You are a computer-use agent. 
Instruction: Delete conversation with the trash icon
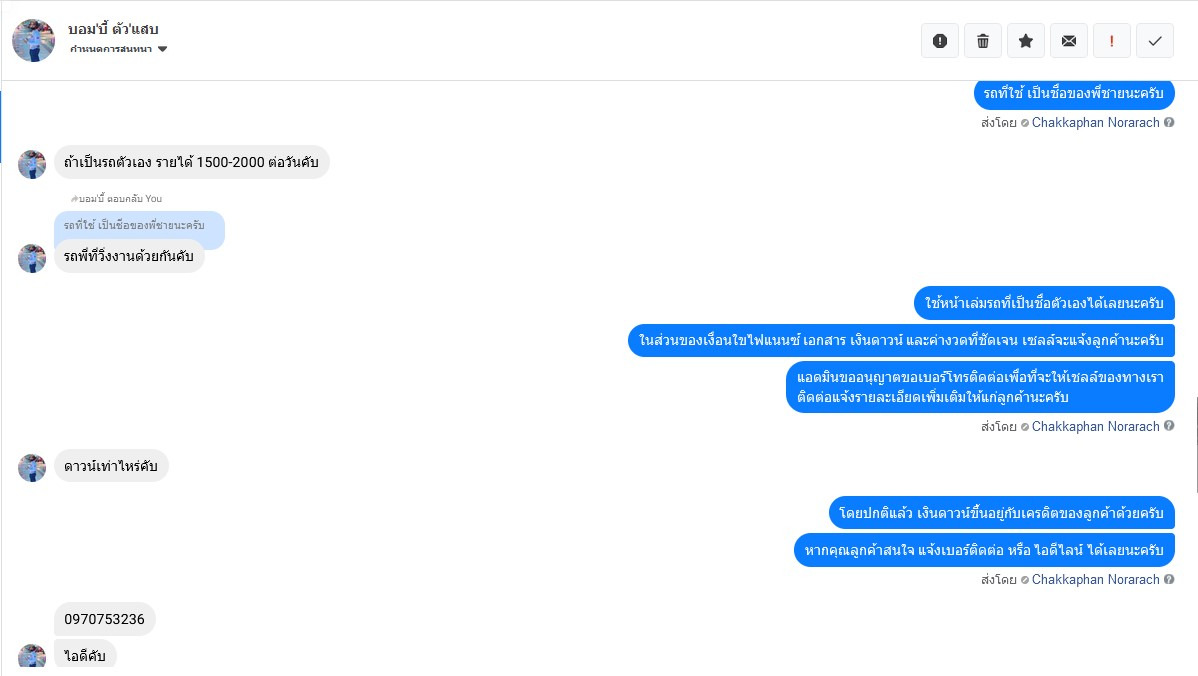[983, 41]
